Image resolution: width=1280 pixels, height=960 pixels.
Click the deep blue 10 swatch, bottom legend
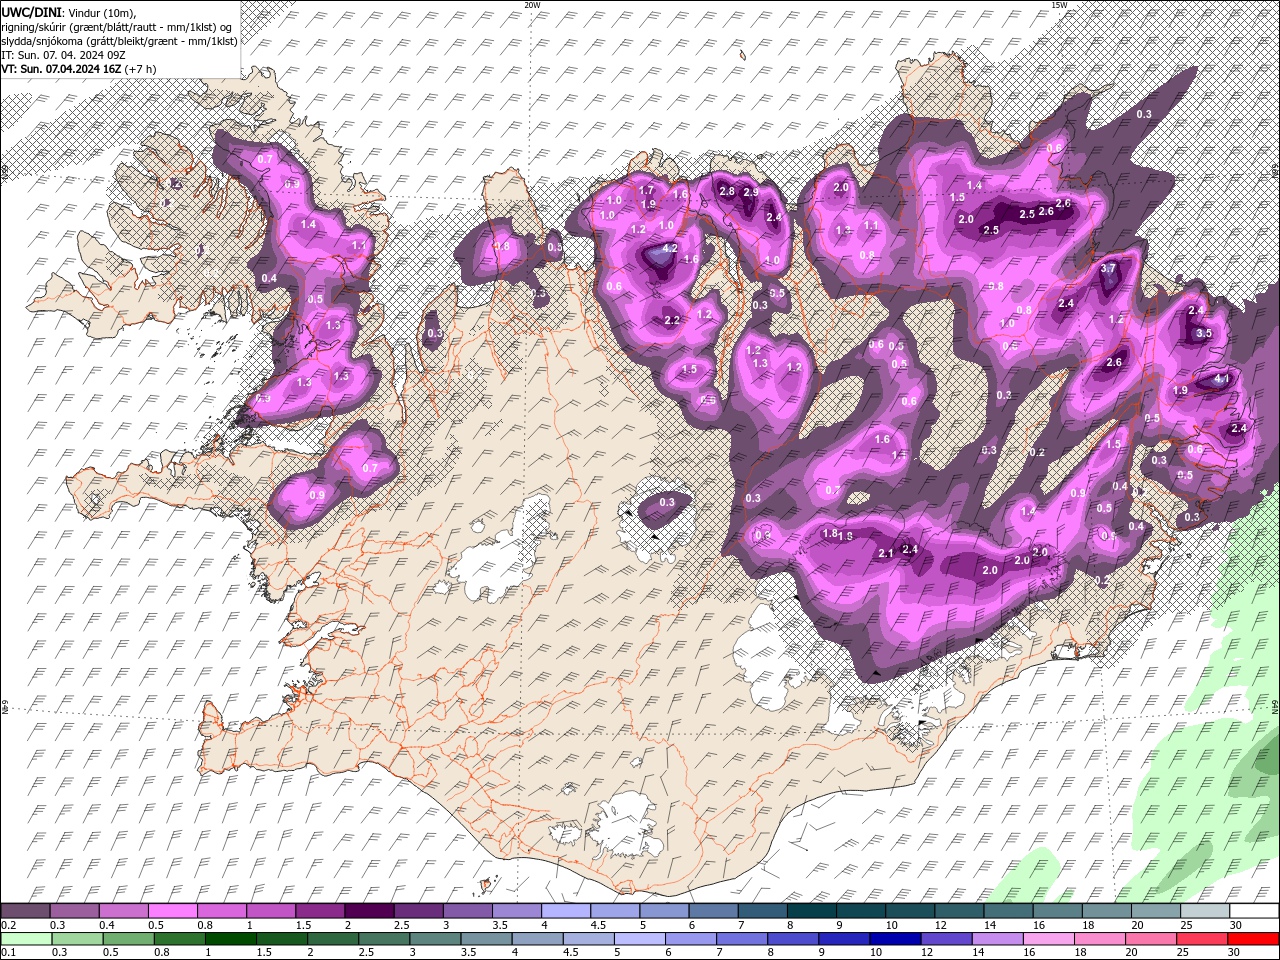[x=895, y=938]
